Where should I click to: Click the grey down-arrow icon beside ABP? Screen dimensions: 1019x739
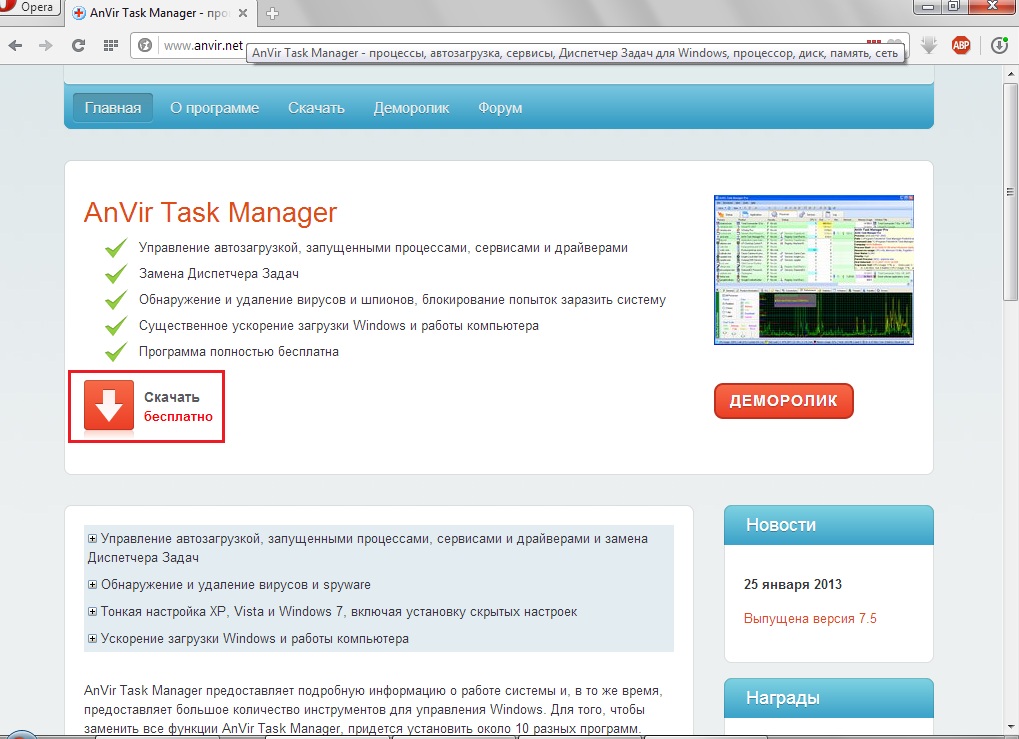929,45
